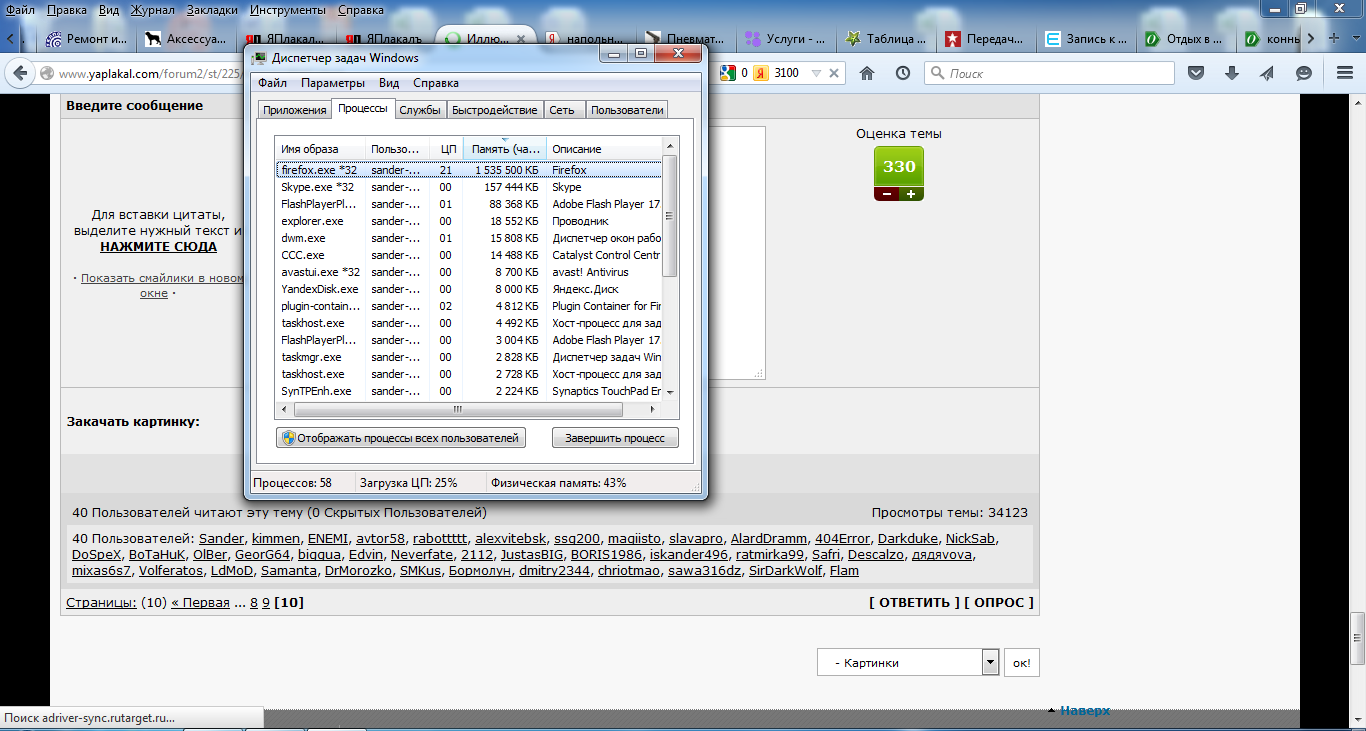
Task: Click the Наверх link
Action: click(x=1085, y=710)
